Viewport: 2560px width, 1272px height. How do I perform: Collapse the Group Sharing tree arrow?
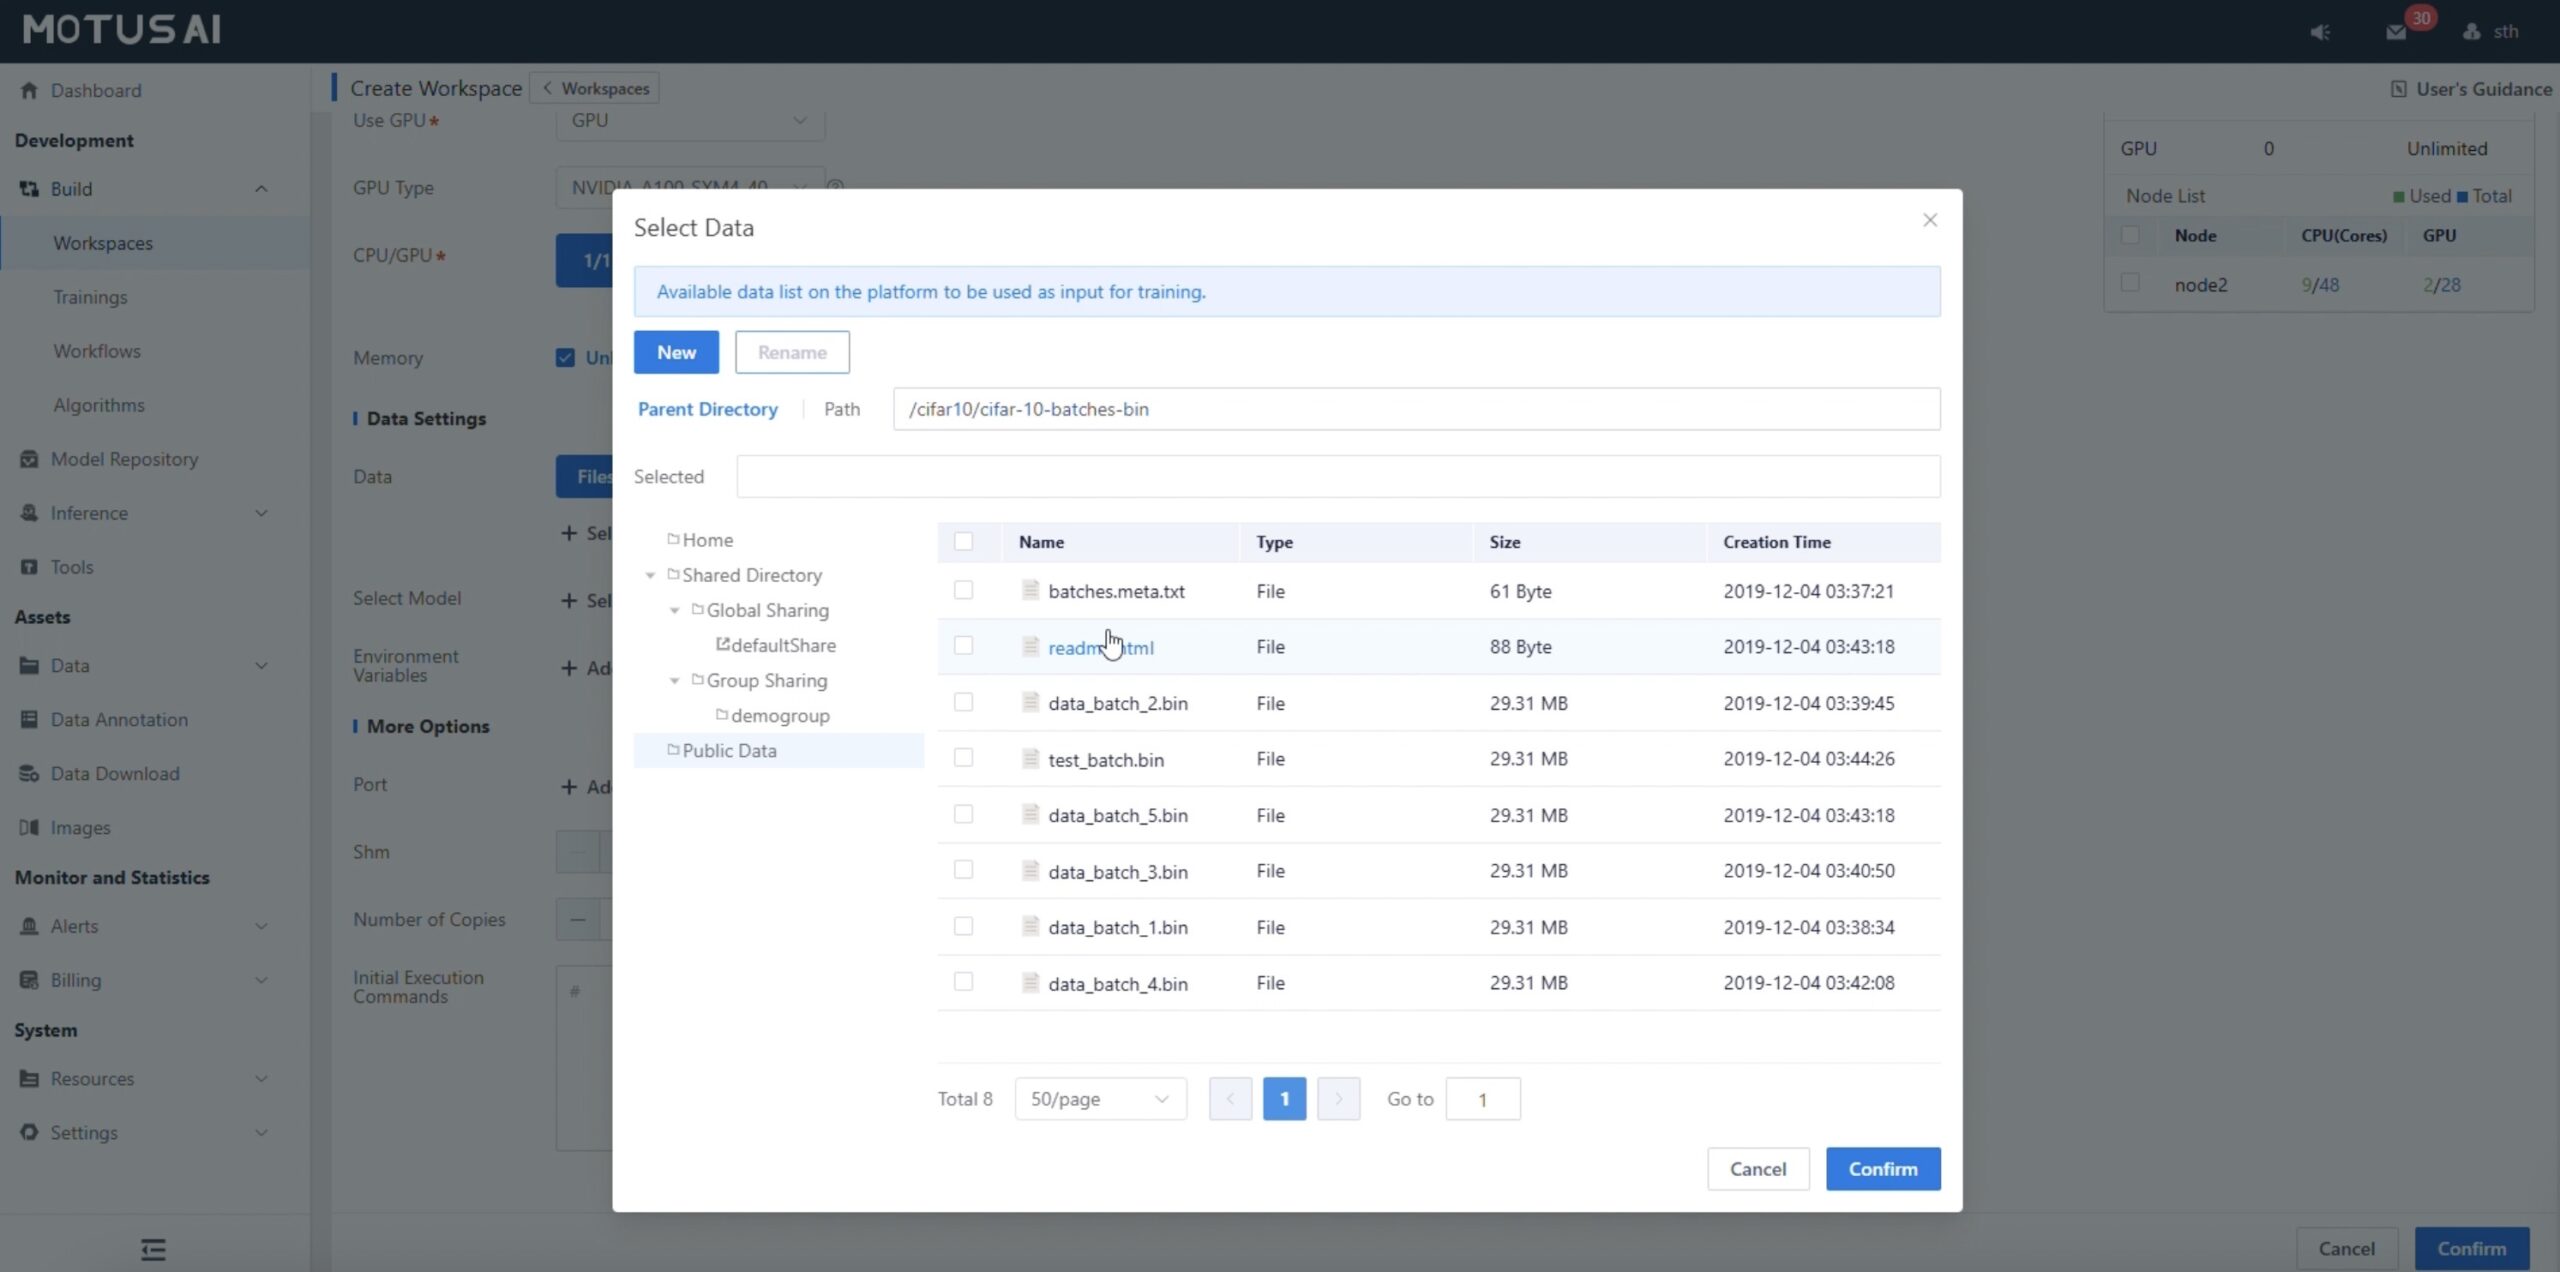click(674, 680)
